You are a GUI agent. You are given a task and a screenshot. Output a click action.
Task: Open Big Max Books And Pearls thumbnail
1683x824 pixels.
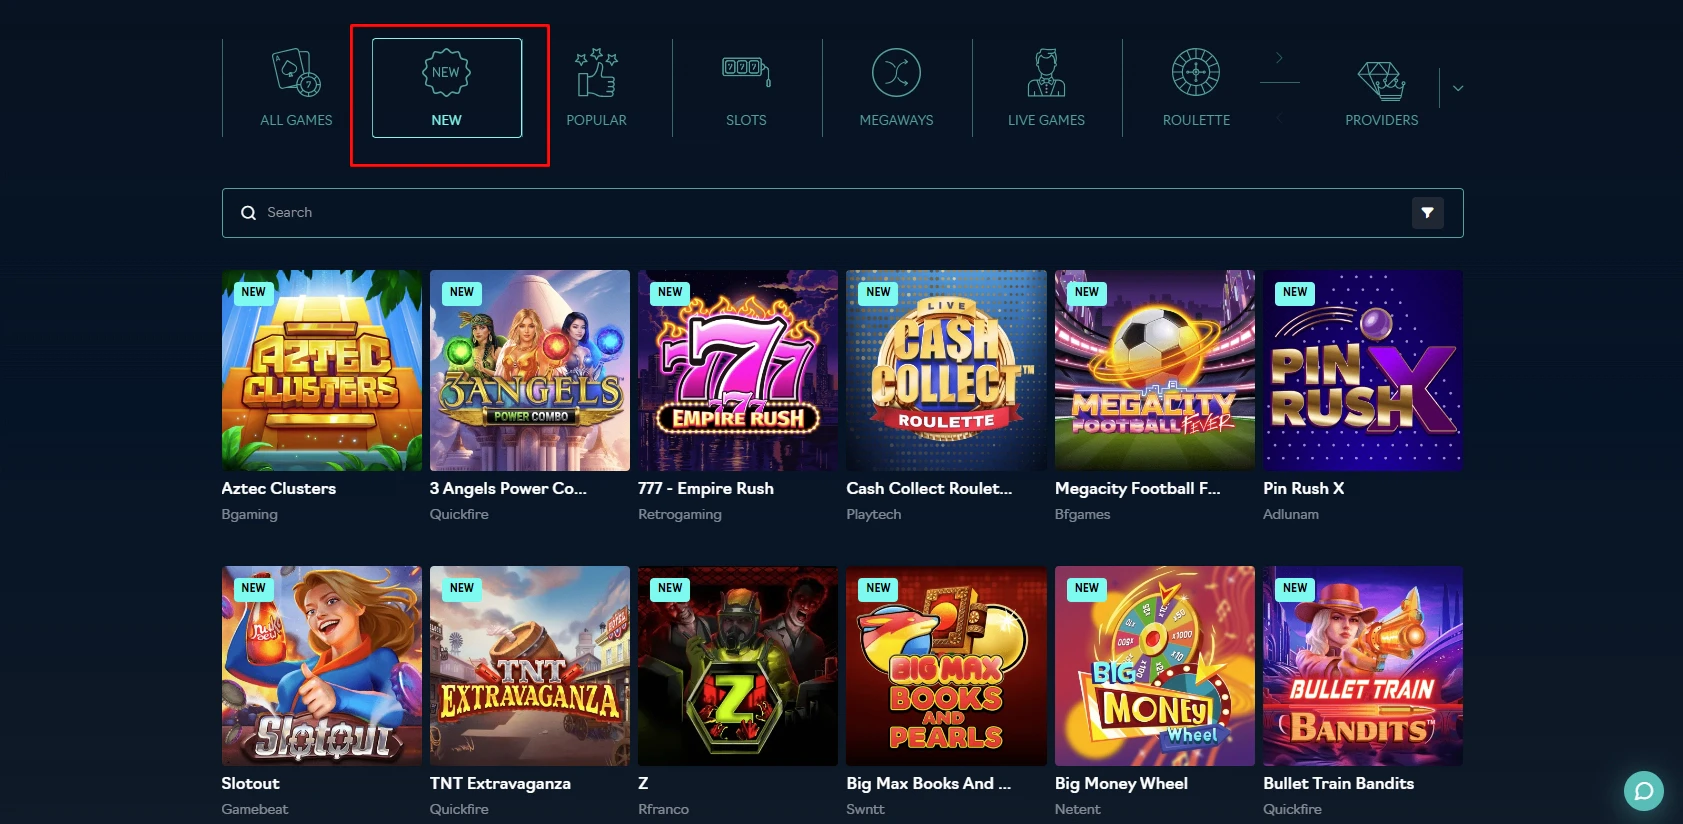pyautogui.click(x=946, y=666)
